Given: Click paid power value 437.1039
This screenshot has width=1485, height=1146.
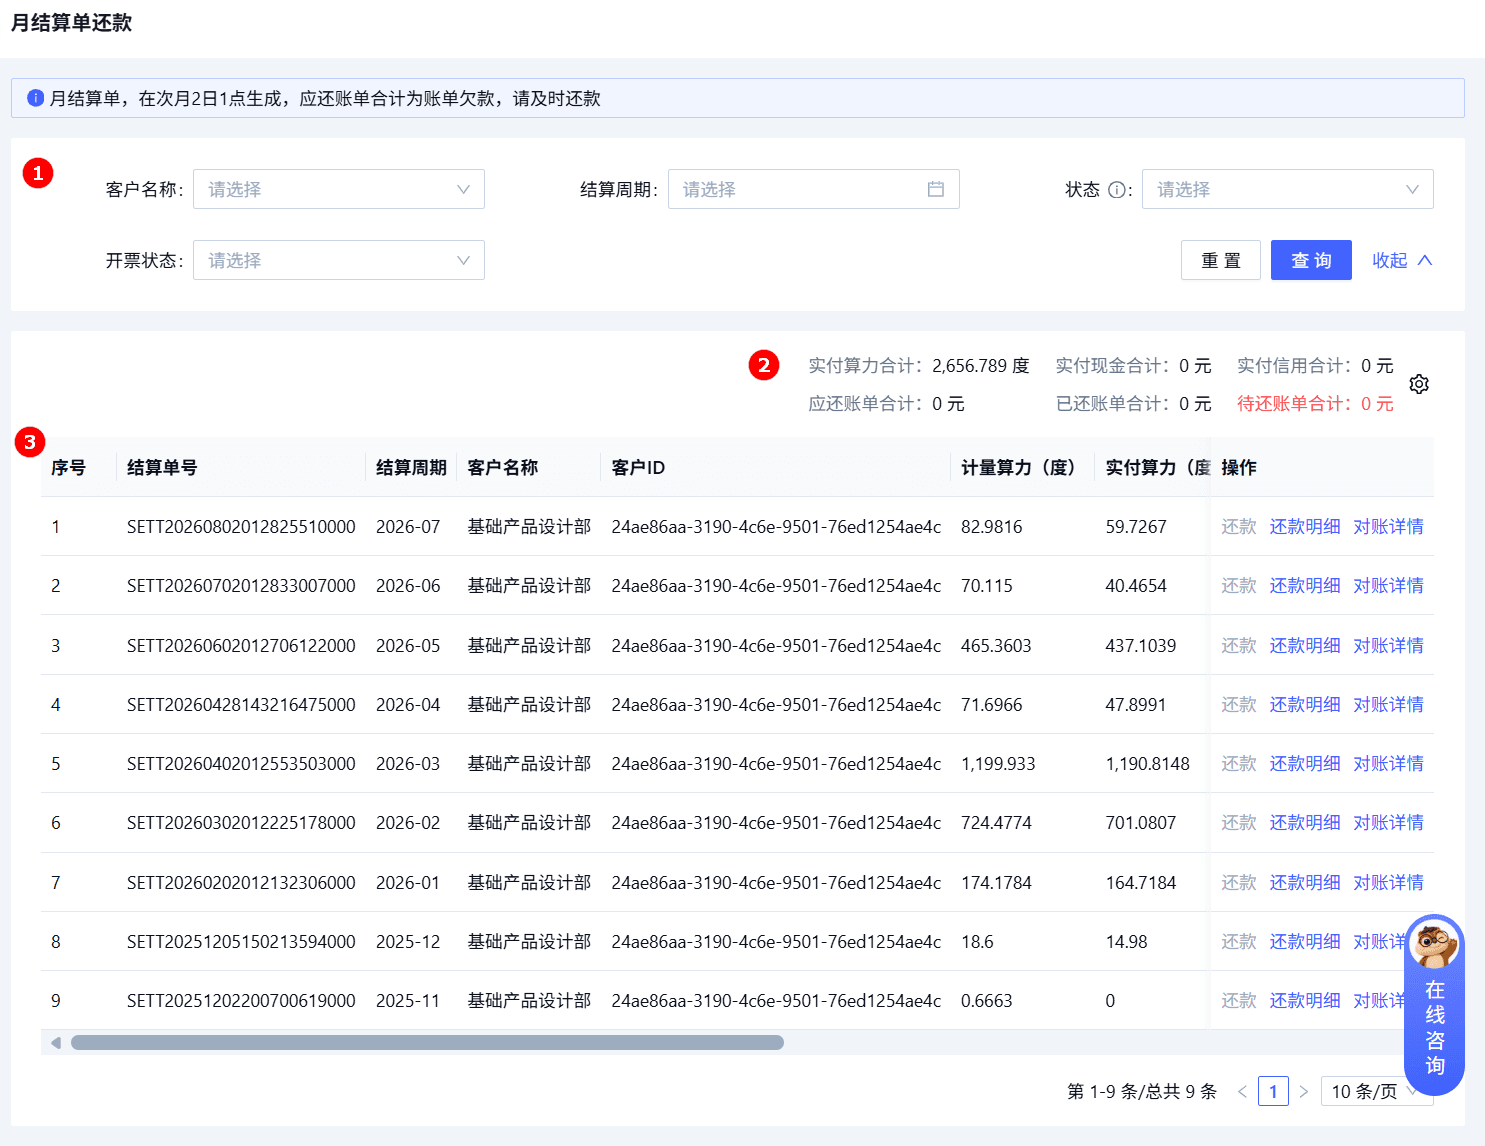Looking at the screenshot, I should point(1141,646).
